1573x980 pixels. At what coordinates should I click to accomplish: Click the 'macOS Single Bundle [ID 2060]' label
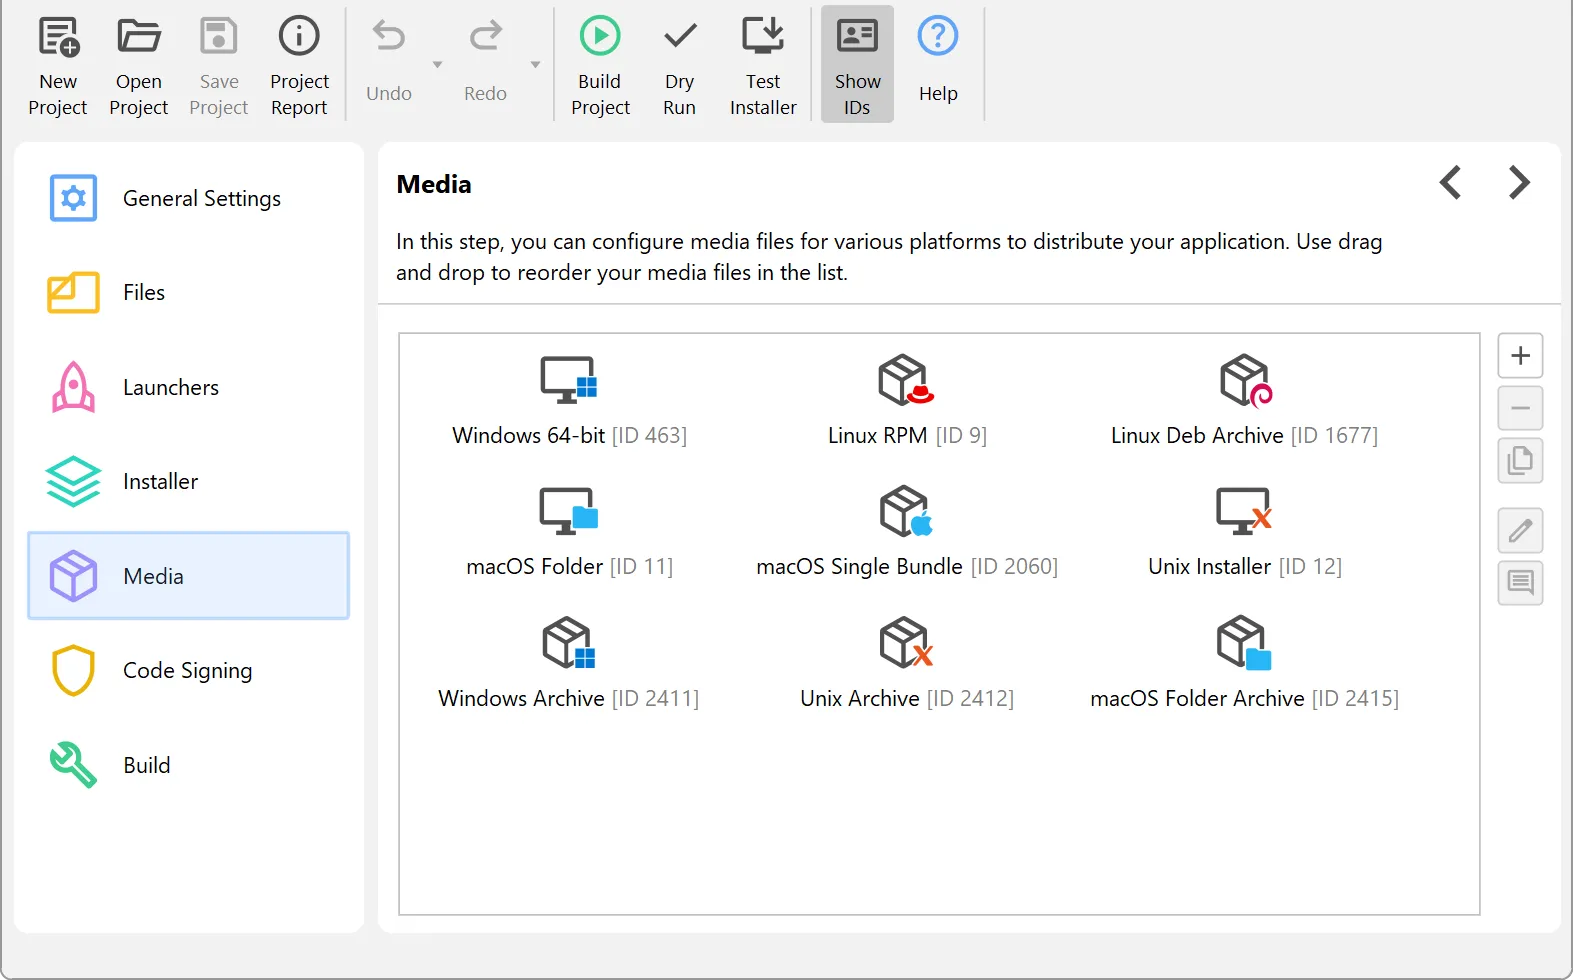907,567
